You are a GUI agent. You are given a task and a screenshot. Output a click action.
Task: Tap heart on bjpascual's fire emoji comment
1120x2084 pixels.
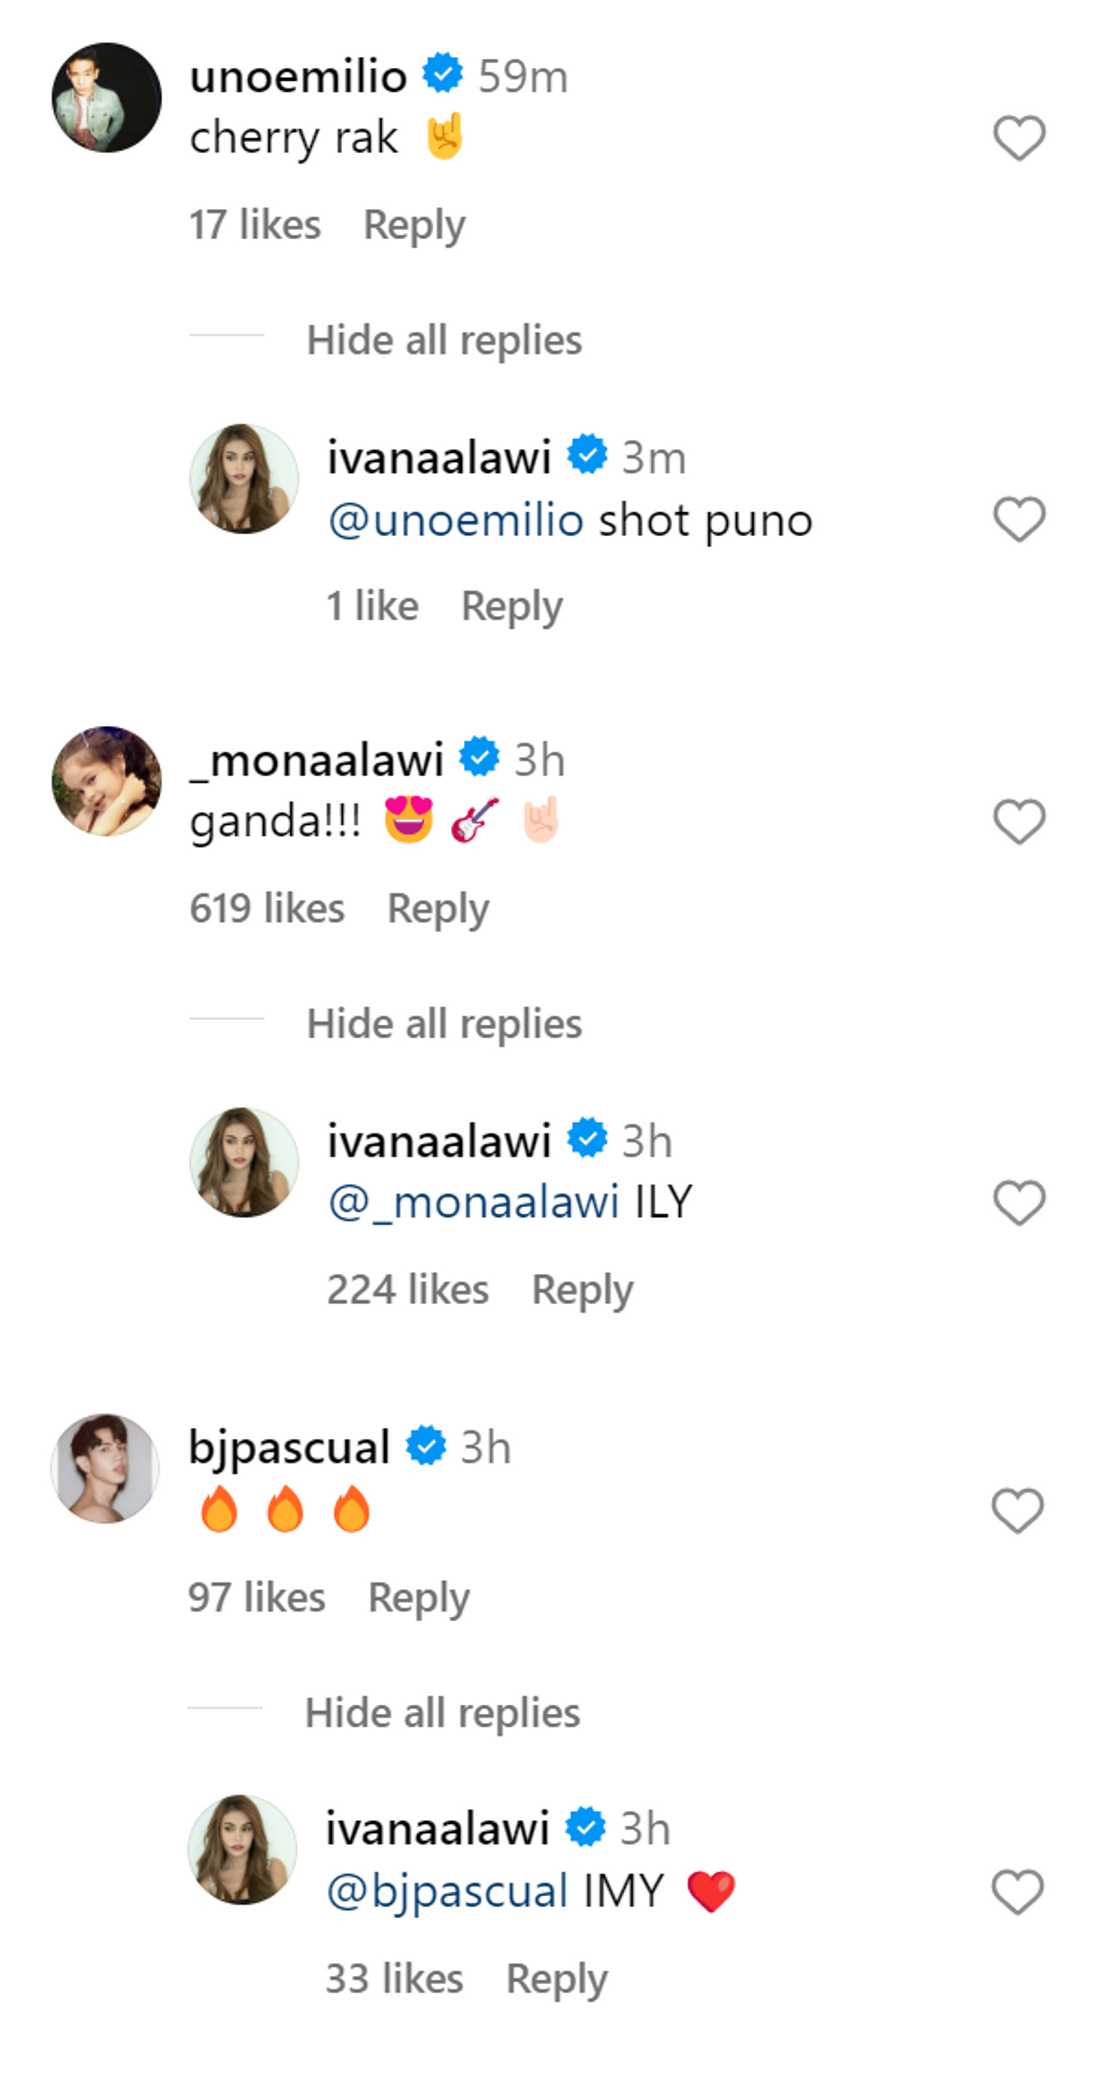(1017, 1511)
